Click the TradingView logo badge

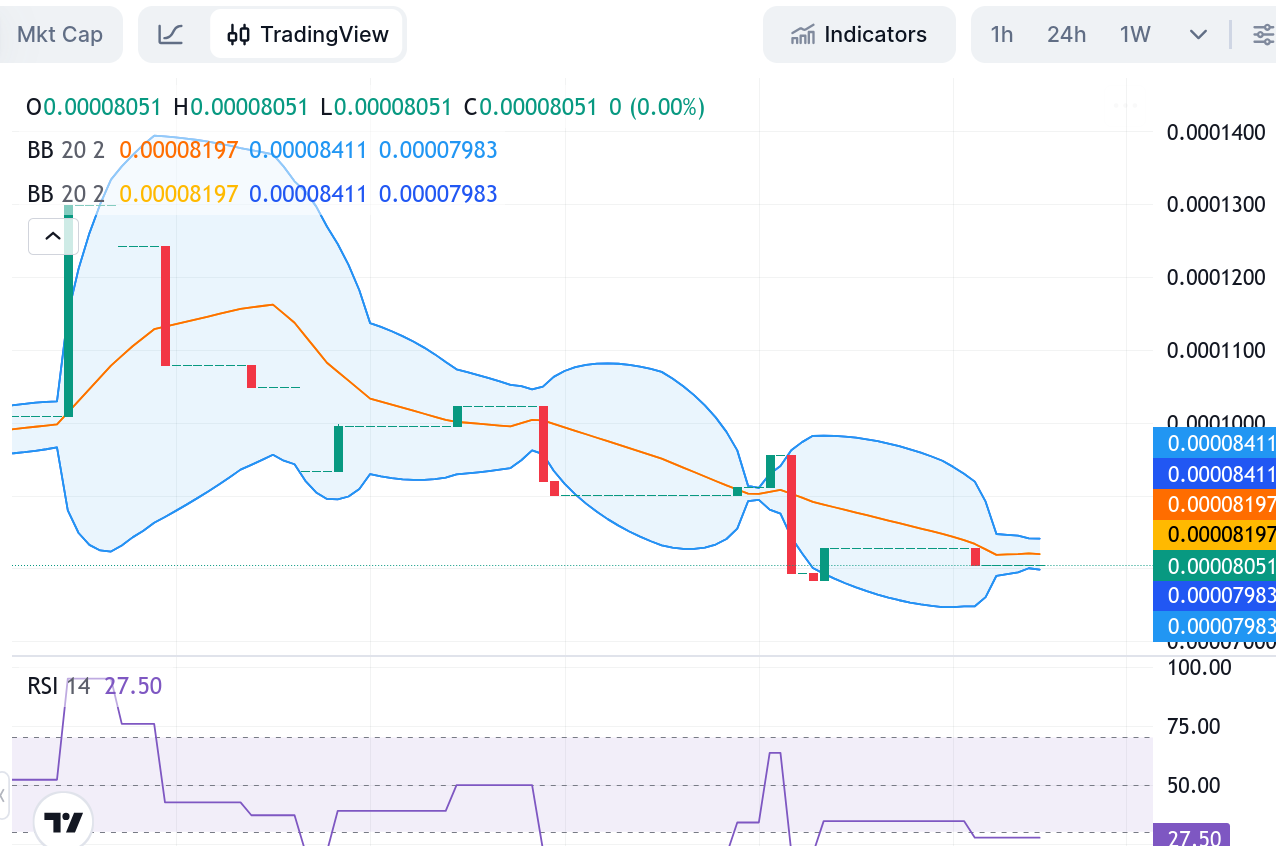click(x=63, y=822)
